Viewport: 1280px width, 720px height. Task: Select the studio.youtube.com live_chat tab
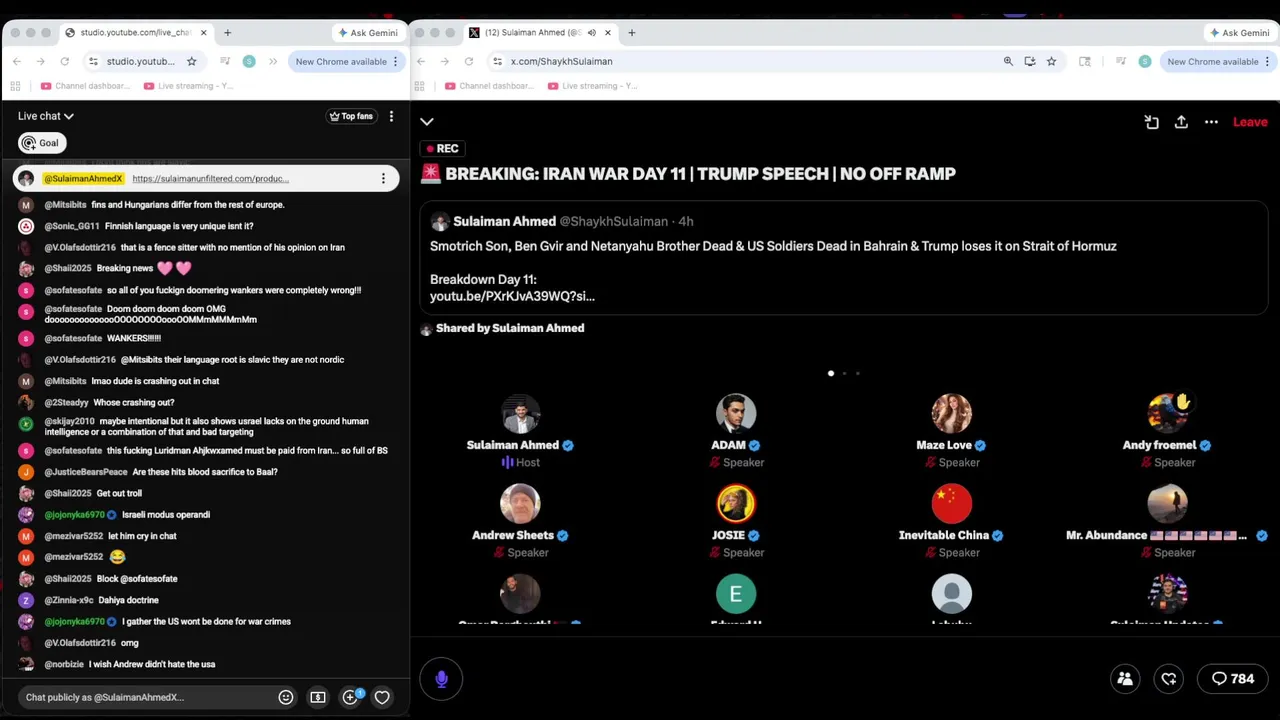(x=135, y=33)
